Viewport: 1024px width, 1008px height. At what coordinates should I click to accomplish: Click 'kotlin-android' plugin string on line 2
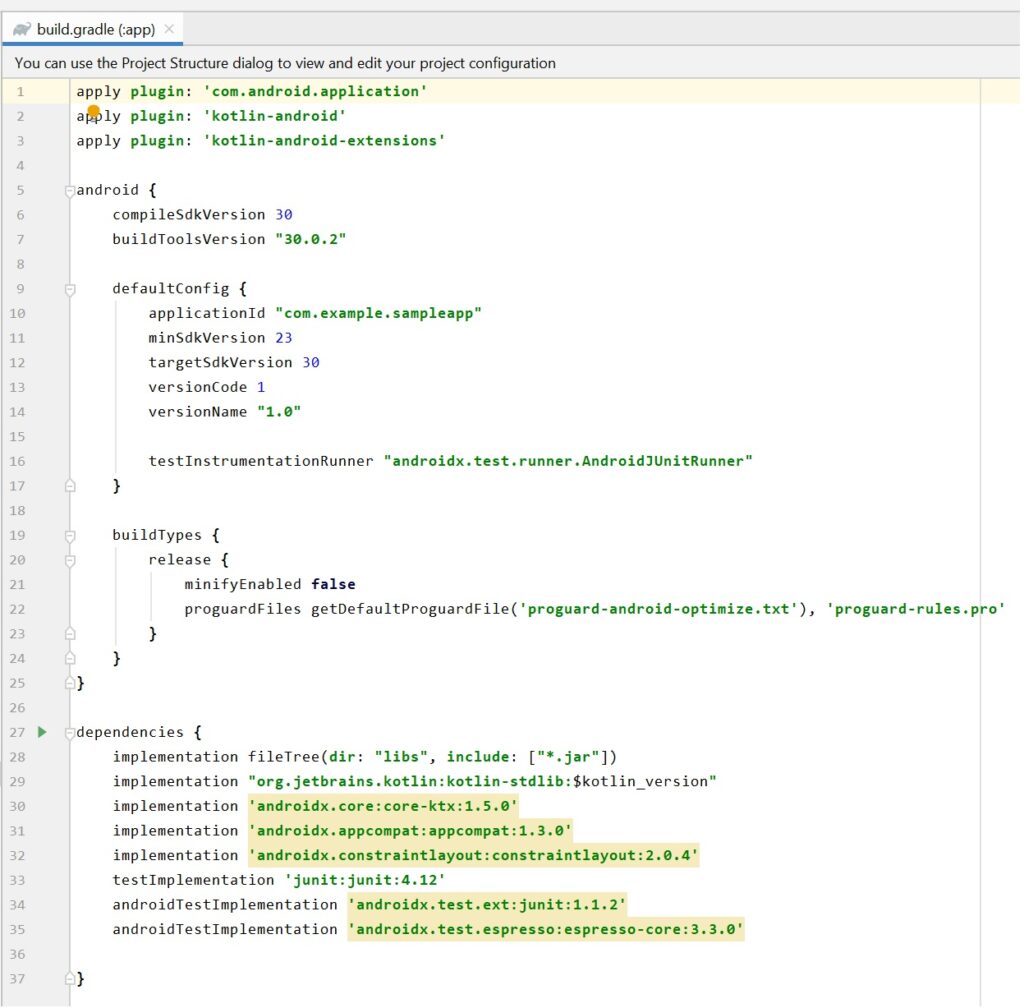[274, 116]
